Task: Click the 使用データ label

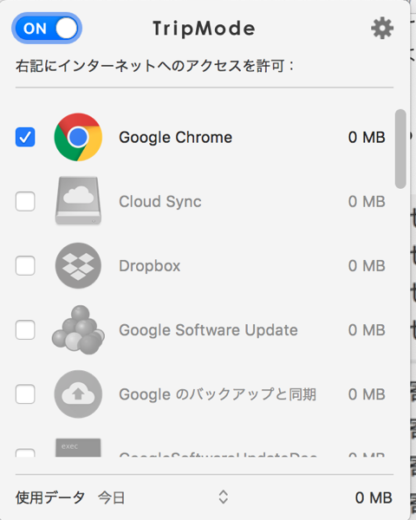Action: coord(50,498)
